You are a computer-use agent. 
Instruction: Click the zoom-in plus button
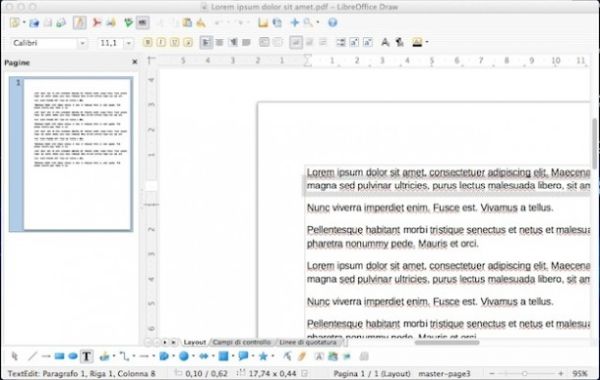(561, 373)
